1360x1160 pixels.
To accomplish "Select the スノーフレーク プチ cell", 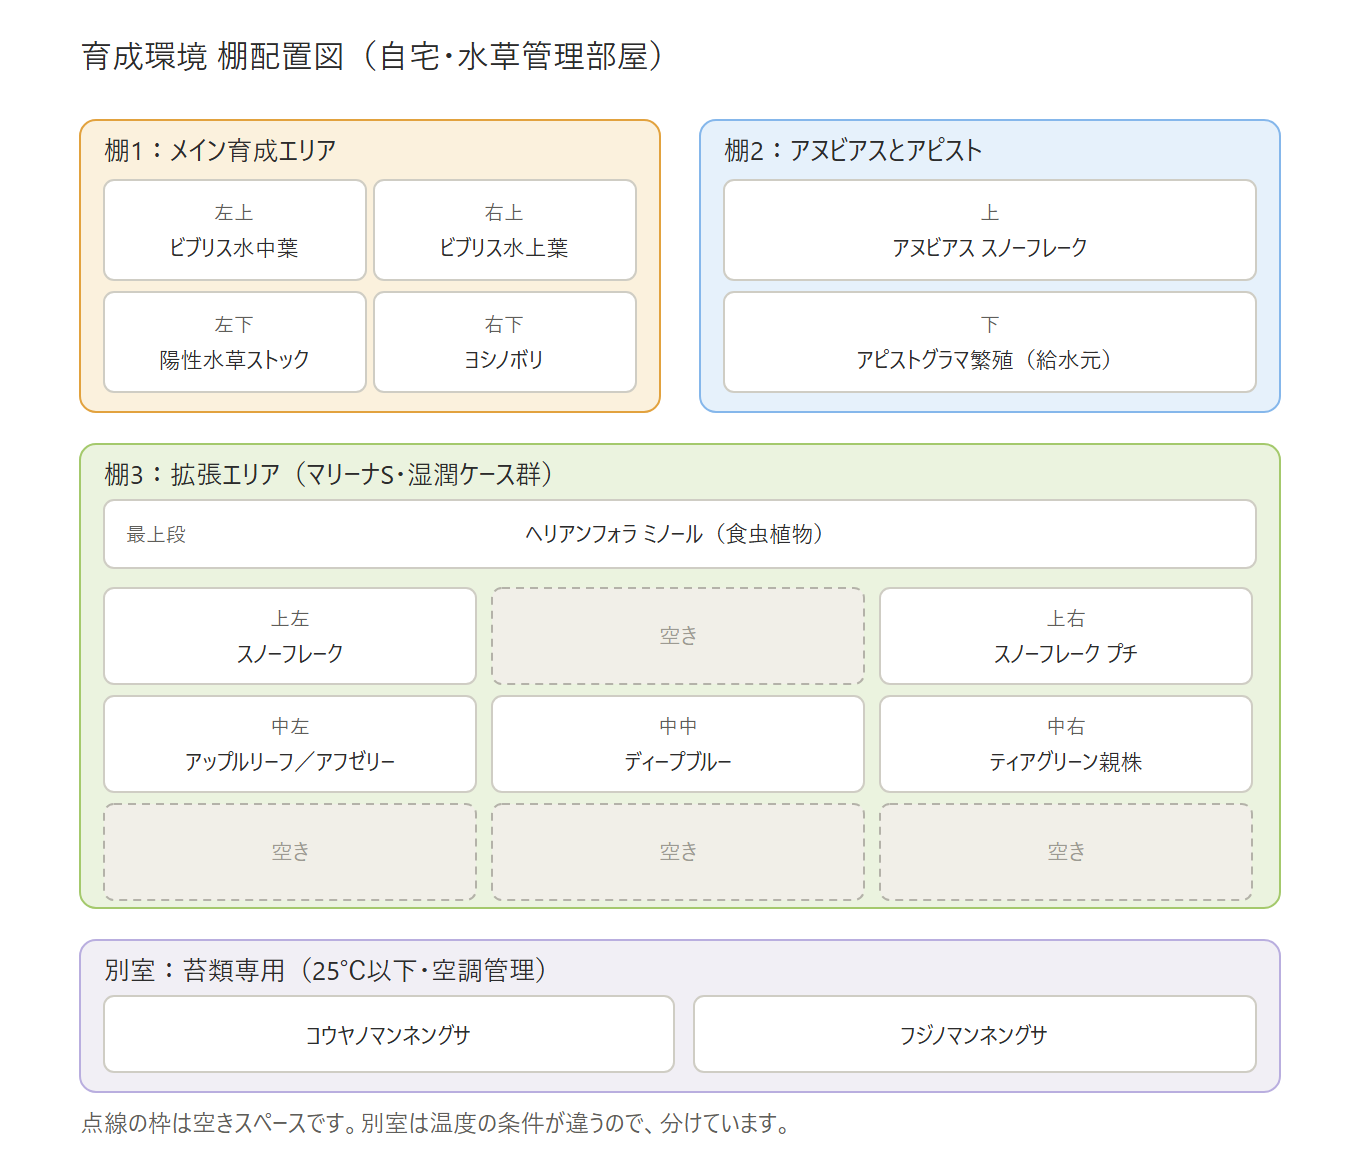I will pyautogui.click(x=1066, y=636).
